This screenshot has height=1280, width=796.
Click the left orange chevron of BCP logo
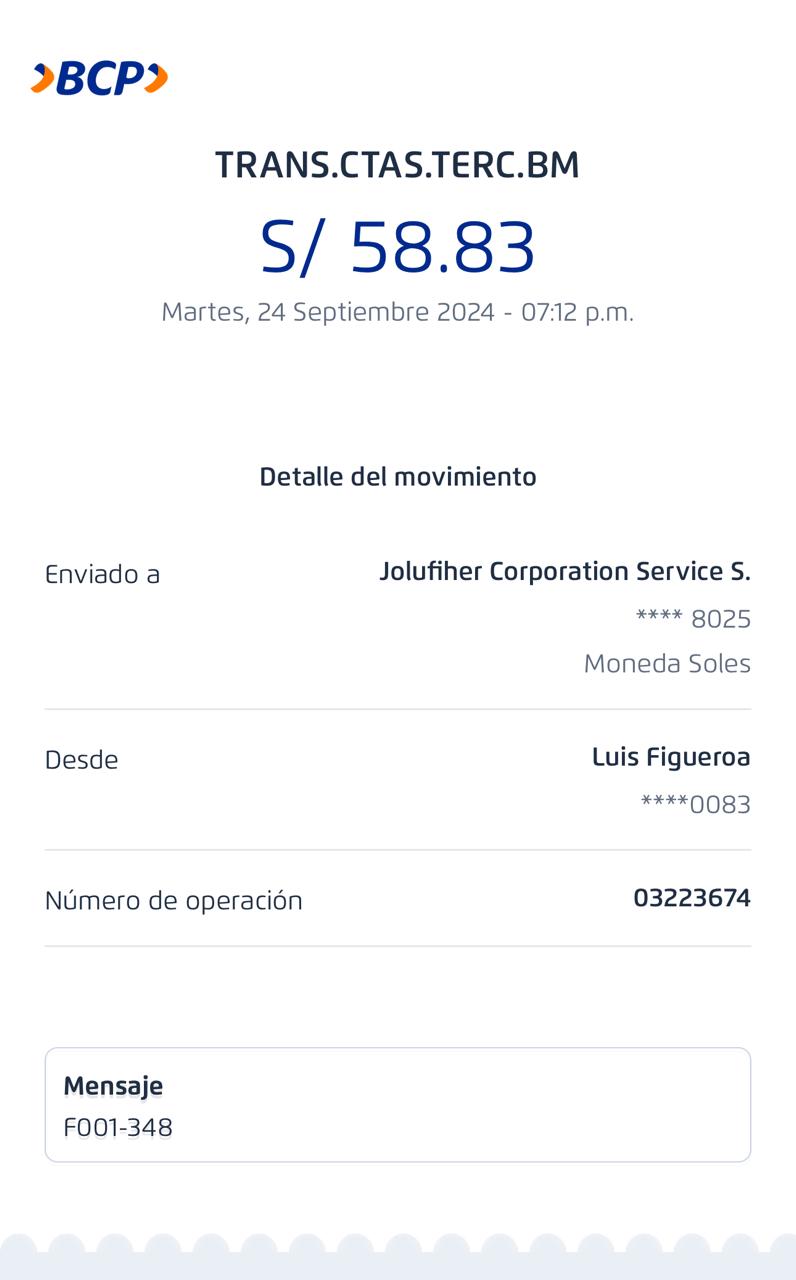(42, 78)
